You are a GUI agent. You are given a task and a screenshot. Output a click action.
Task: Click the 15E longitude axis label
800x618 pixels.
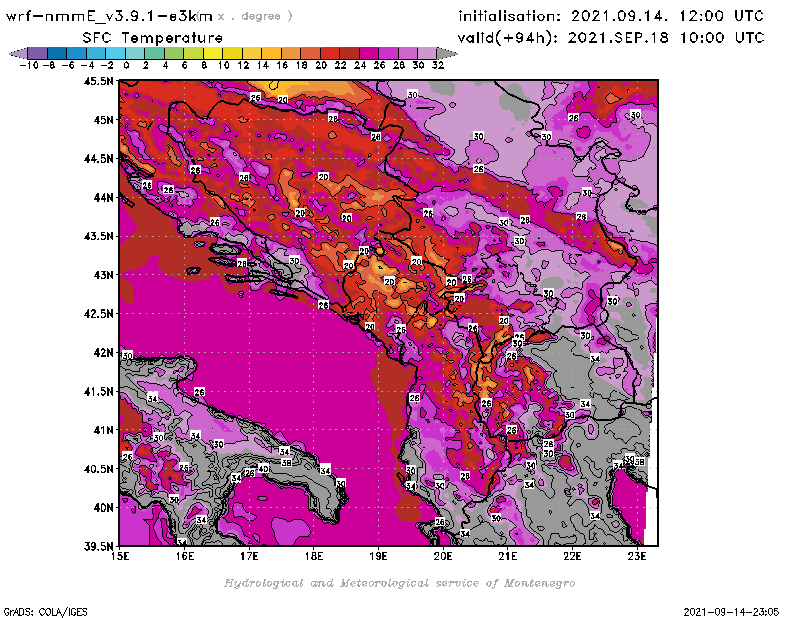(x=120, y=556)
